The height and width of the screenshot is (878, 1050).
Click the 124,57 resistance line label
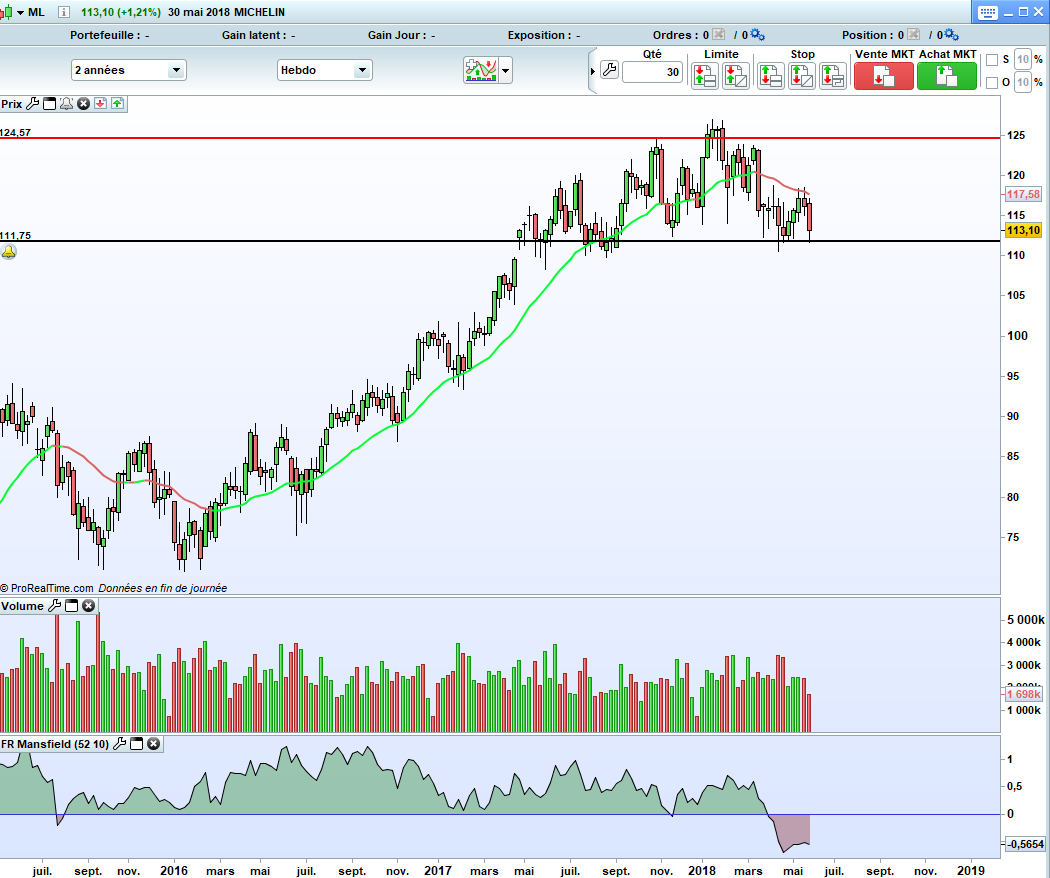point(15,133)
